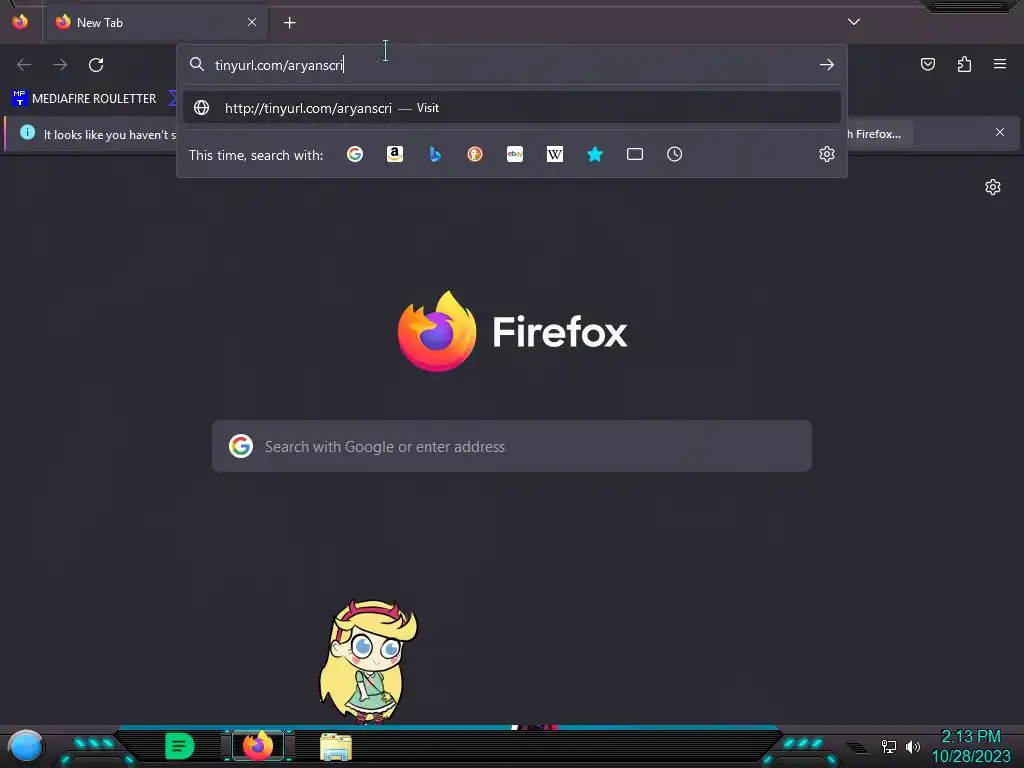
Task: Select the New Tab tab
Action: coord(157,23)
